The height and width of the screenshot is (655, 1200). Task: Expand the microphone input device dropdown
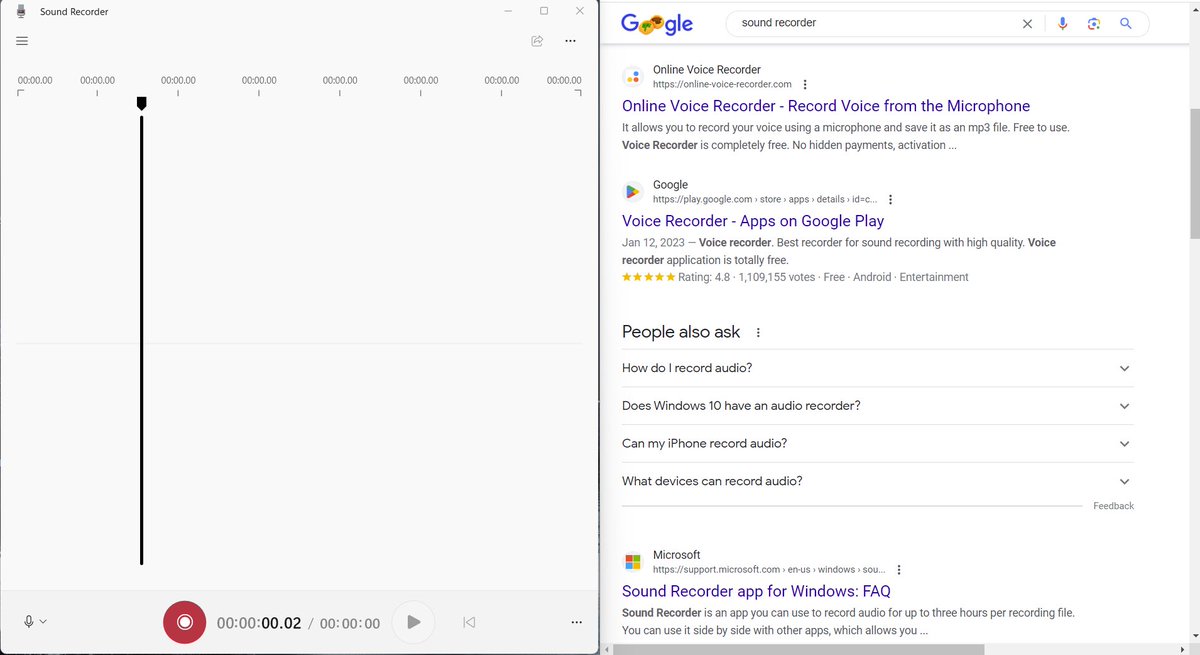click(43, 622)
